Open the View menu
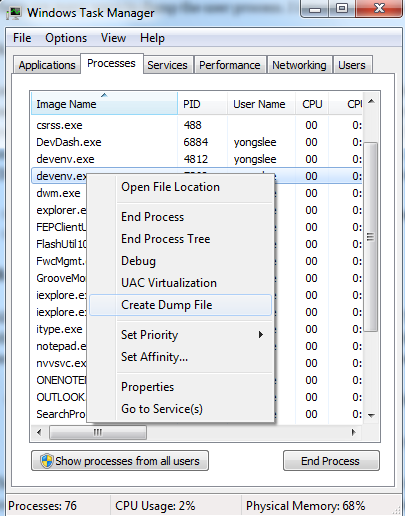 coord(113,38)
